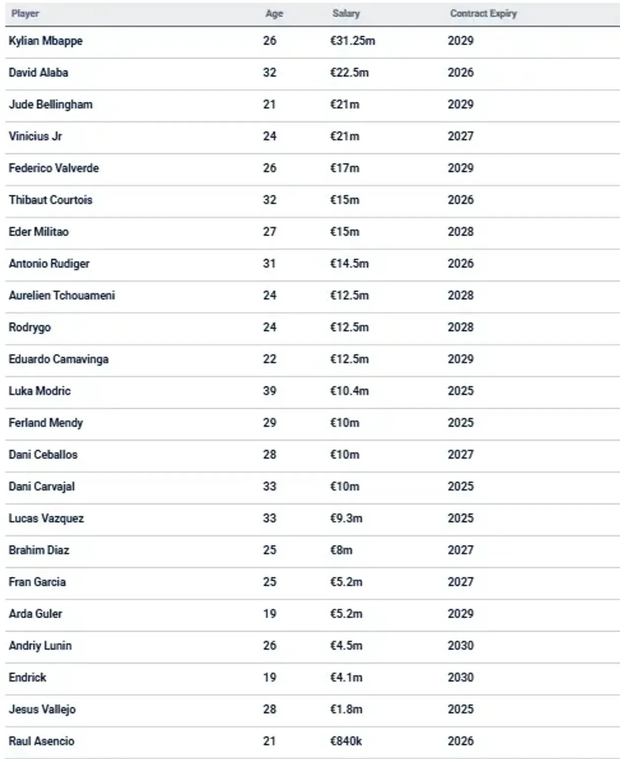The width and height of the screenshot is (620, 759).
Task: Select the Contract Expiry column header
Action: pos(484,14)
